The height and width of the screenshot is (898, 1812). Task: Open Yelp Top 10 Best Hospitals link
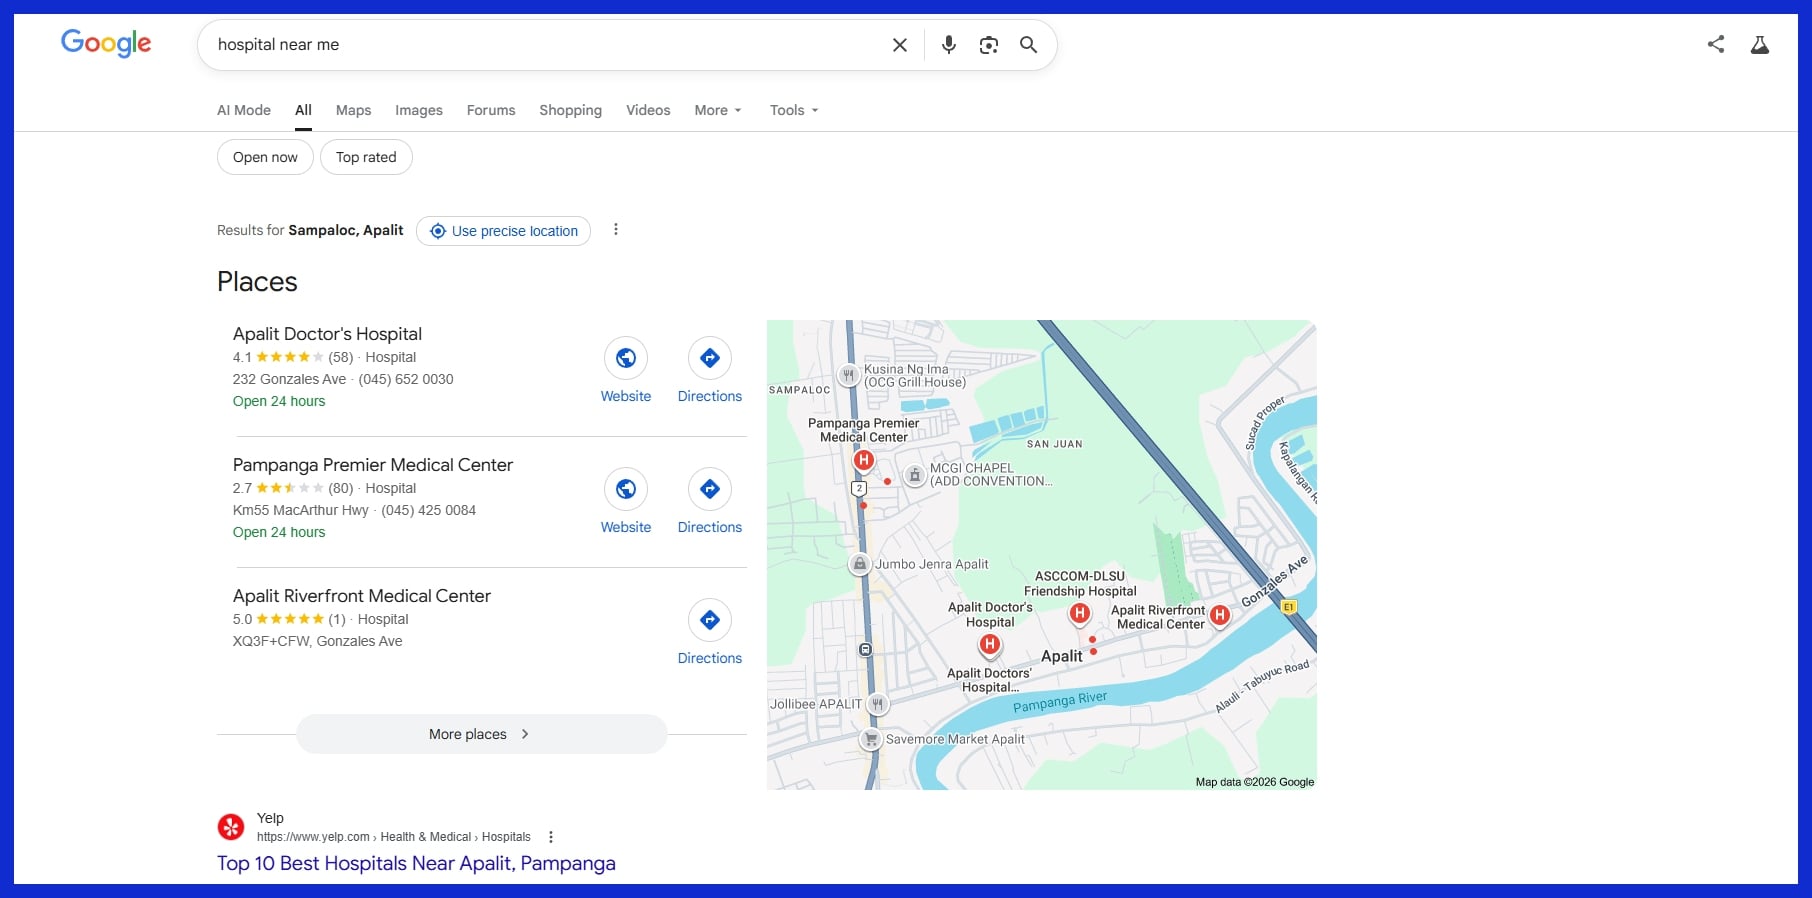click(416, 863)
